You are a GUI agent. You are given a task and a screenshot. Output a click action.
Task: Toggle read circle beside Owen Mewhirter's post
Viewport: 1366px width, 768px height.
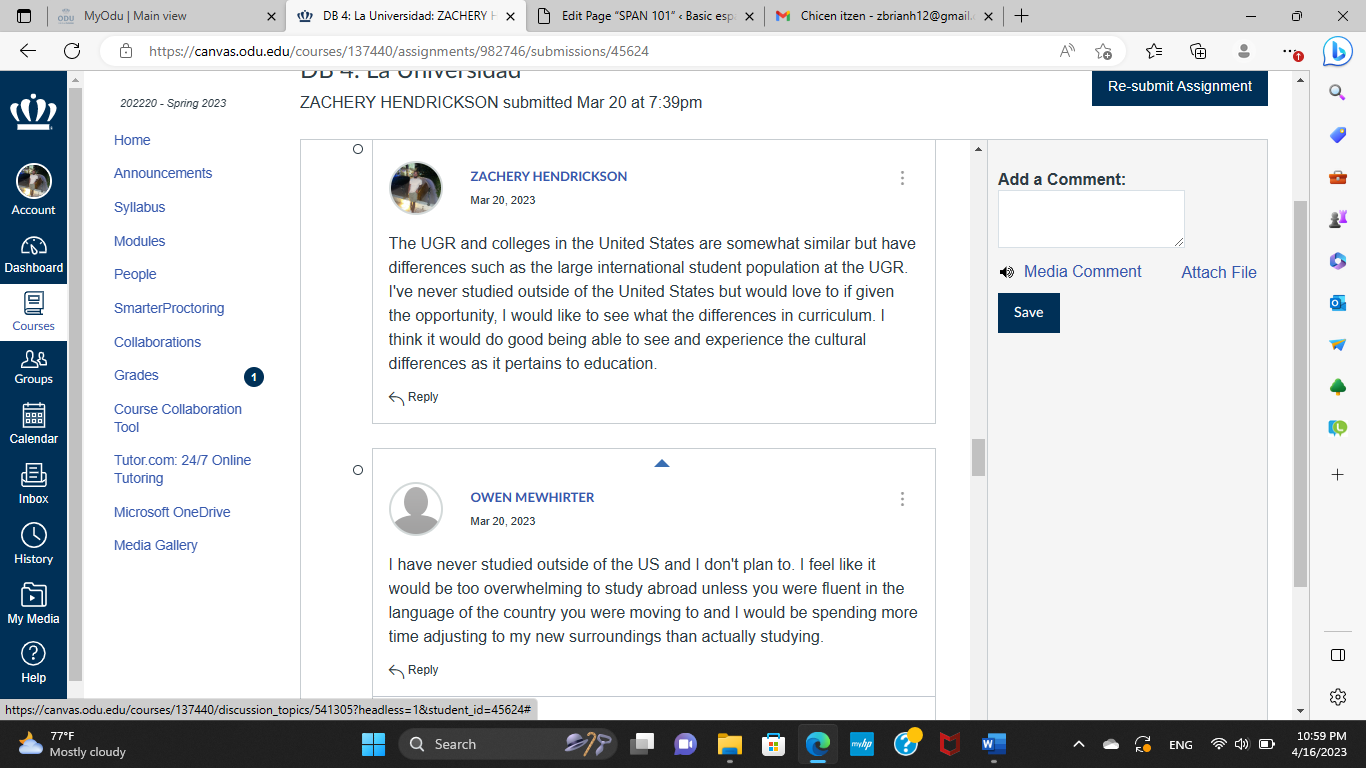(x=358, y=470)
